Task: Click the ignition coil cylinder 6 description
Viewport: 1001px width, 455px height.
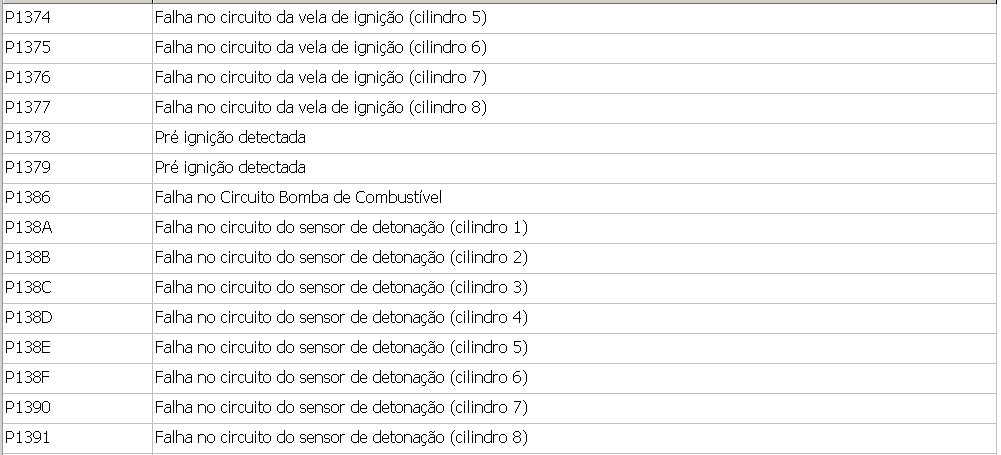Action: point(320,48)
